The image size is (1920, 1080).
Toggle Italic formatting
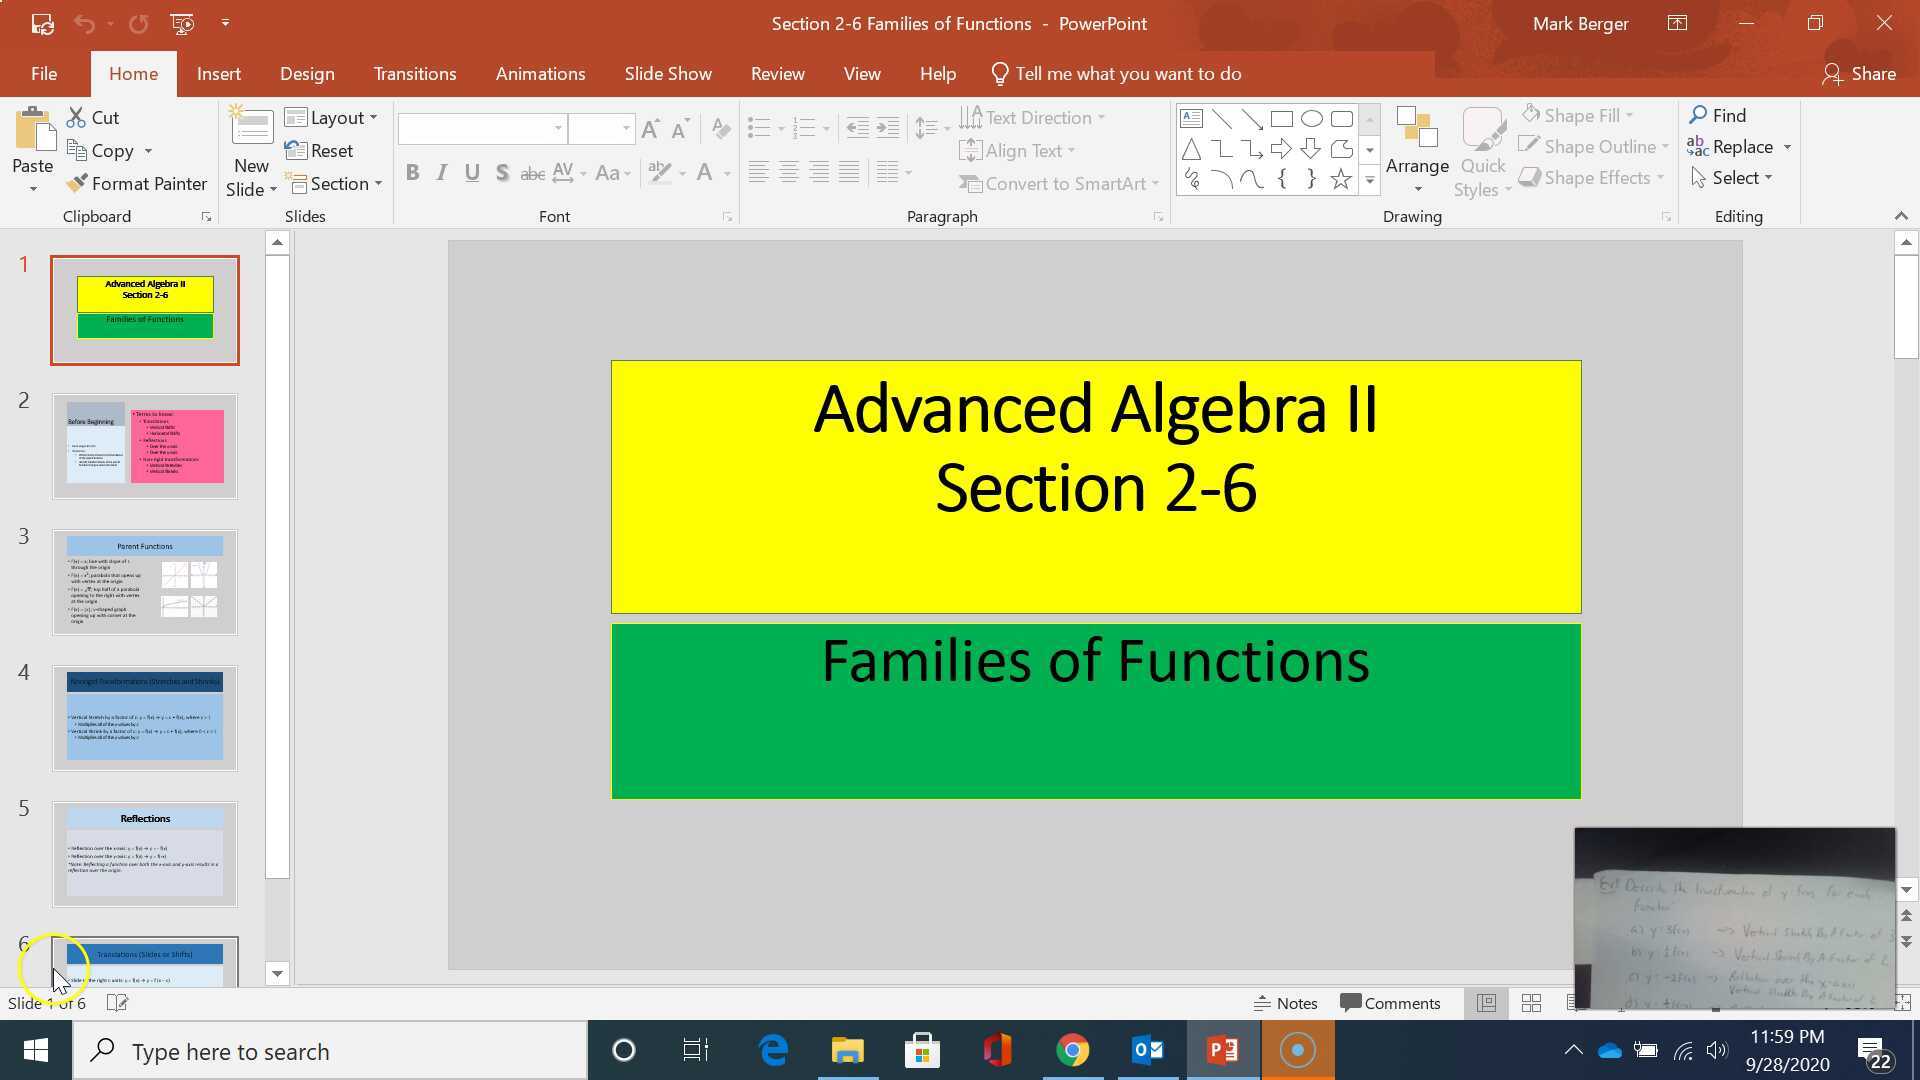442,173
